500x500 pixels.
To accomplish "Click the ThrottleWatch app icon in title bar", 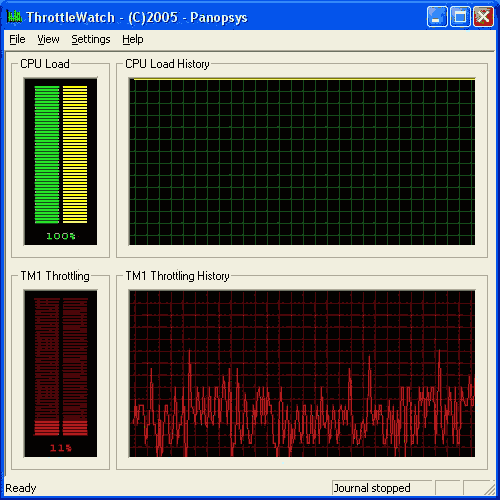I will [14, 16].
